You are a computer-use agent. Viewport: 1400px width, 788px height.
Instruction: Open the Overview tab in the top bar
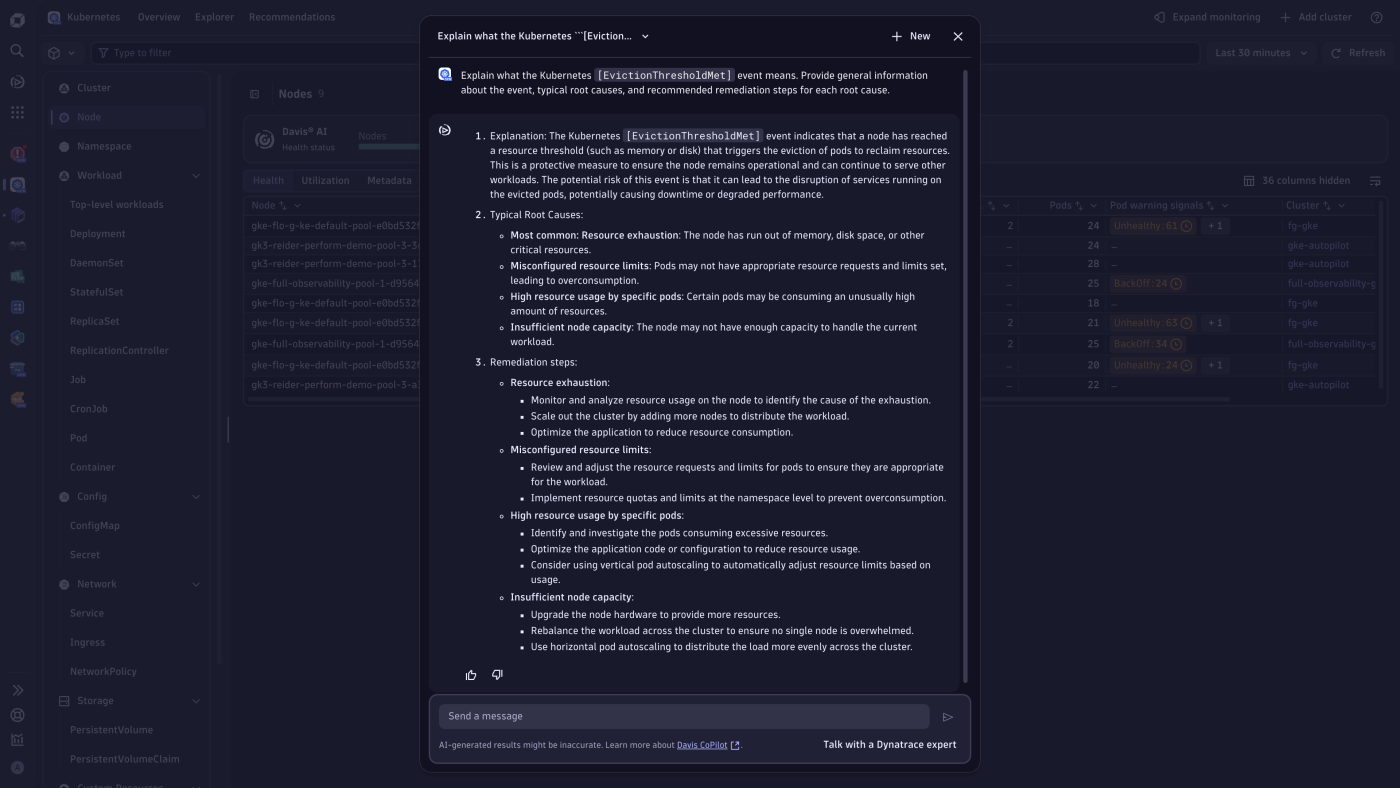pyautogui.click(x=159, y=17)
